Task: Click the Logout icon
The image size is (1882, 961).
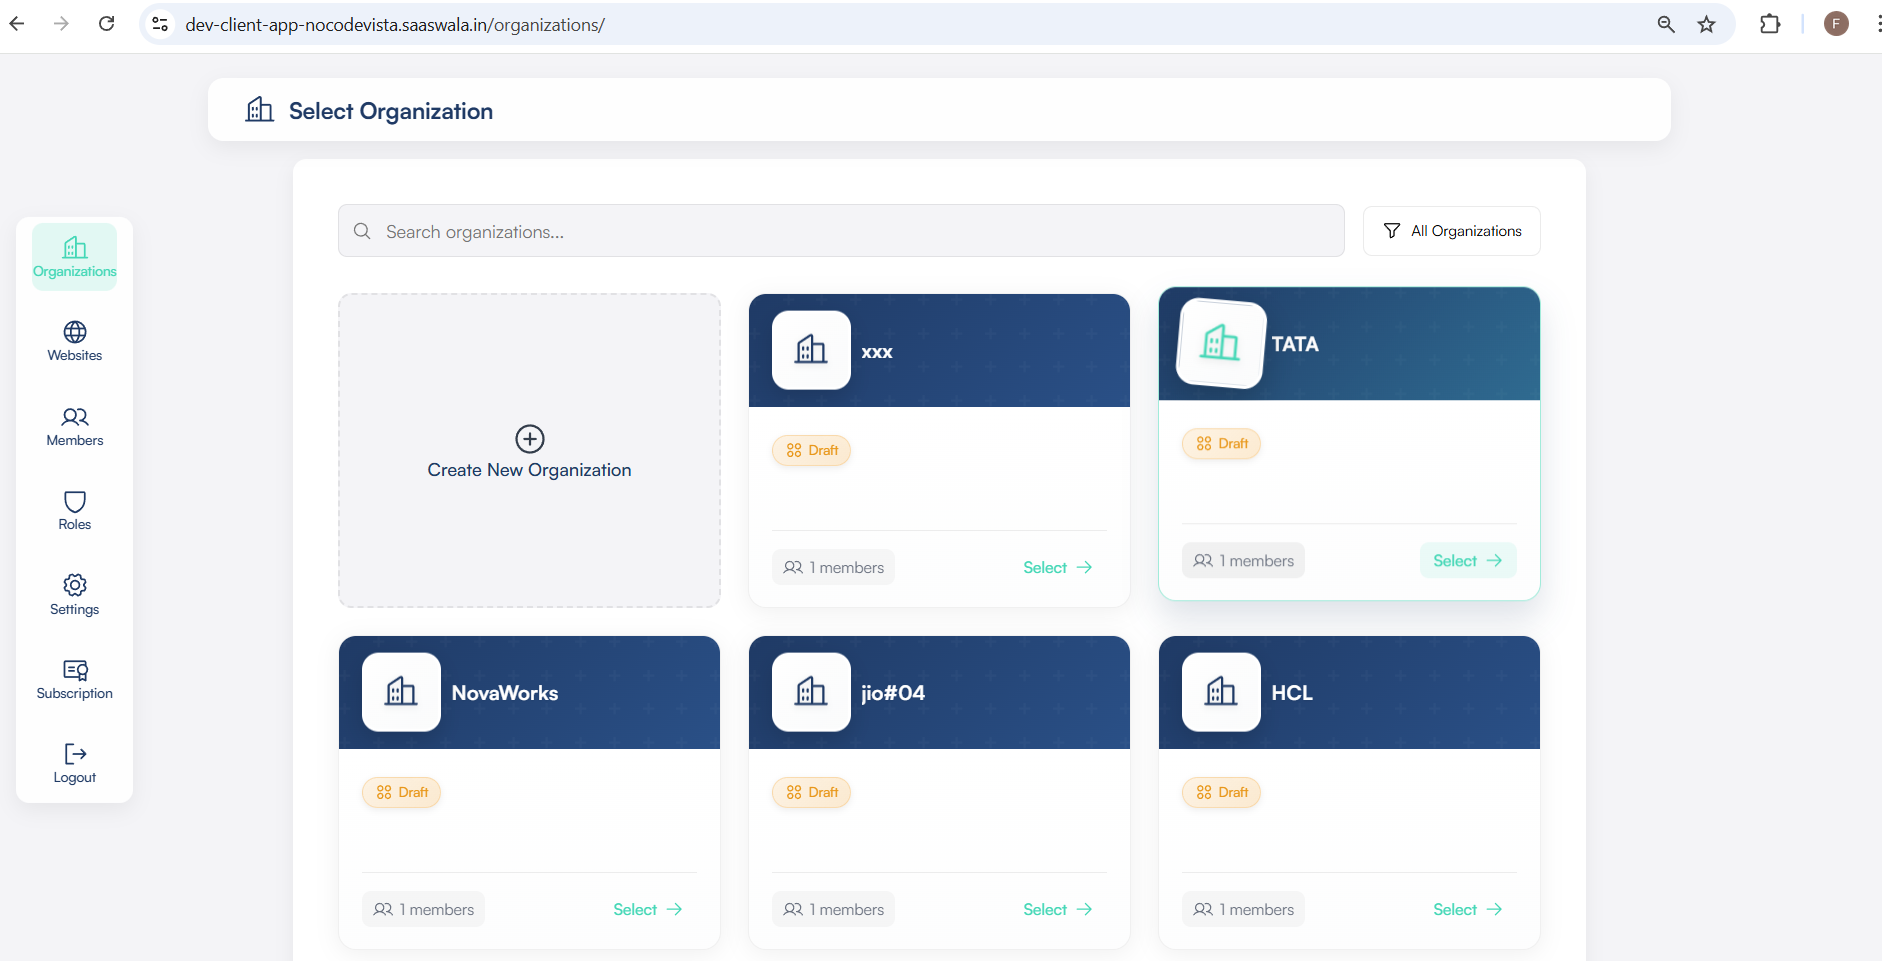Action: [75, 754]
